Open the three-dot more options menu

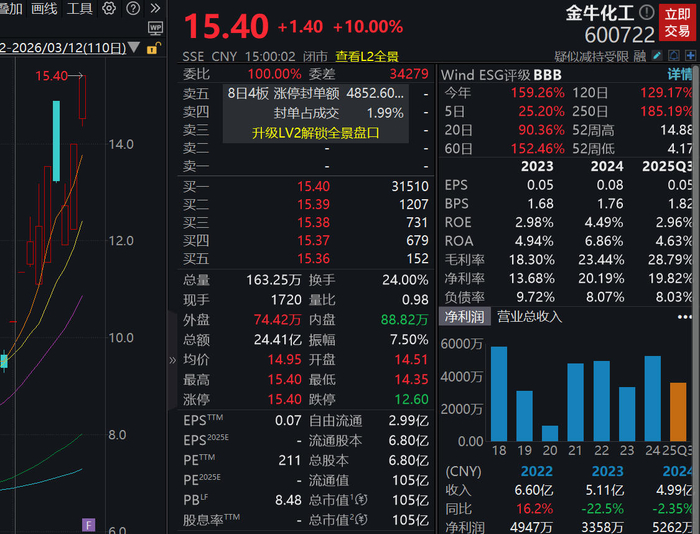684,317
